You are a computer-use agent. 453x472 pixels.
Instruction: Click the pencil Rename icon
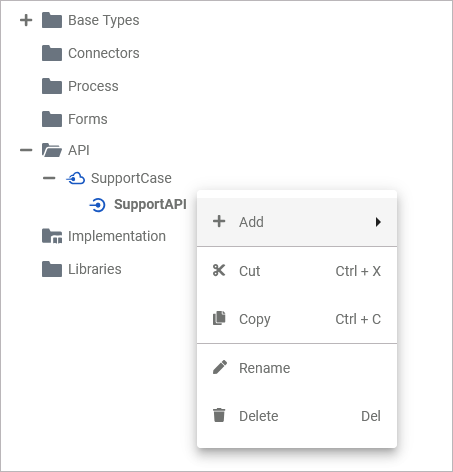point(220,367)
